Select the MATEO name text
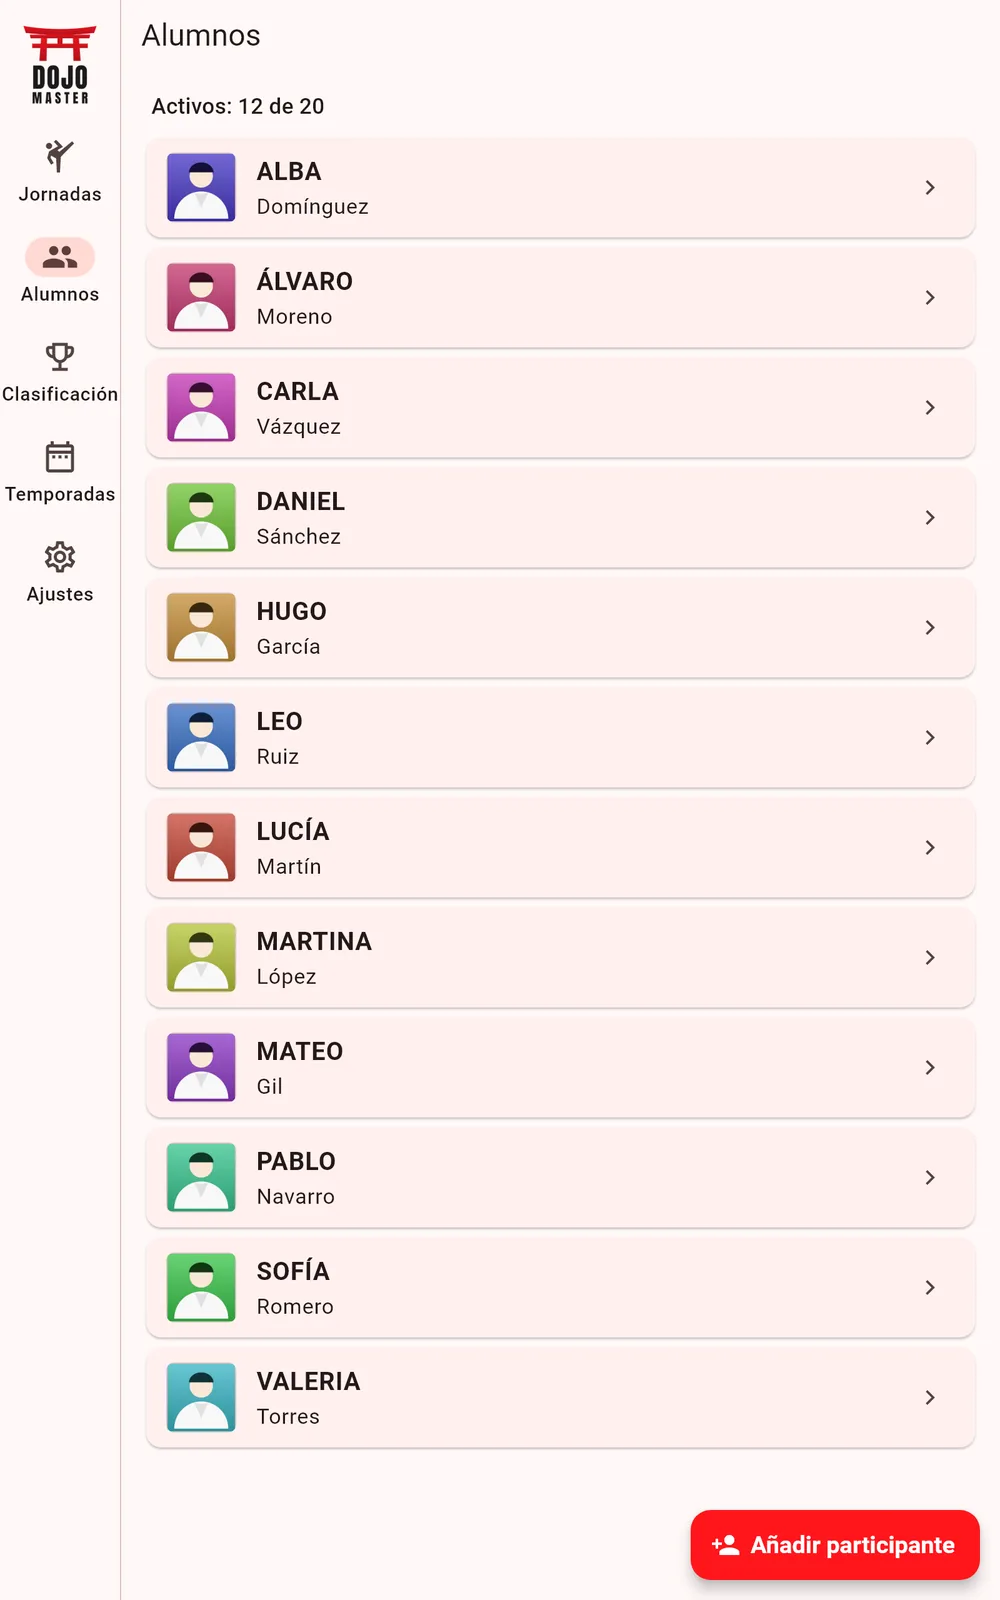The height and width of the screenshot is (1600, 1000). (x=300, y=1051)
